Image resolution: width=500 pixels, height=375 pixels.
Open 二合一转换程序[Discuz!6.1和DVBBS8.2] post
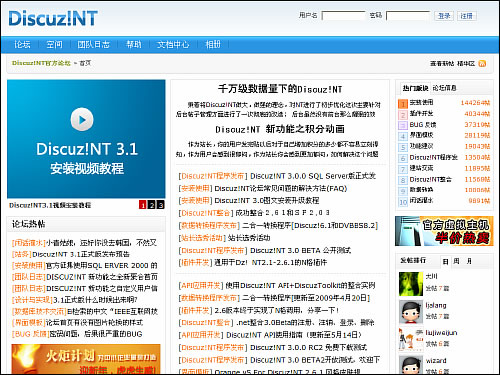(310, 226)
